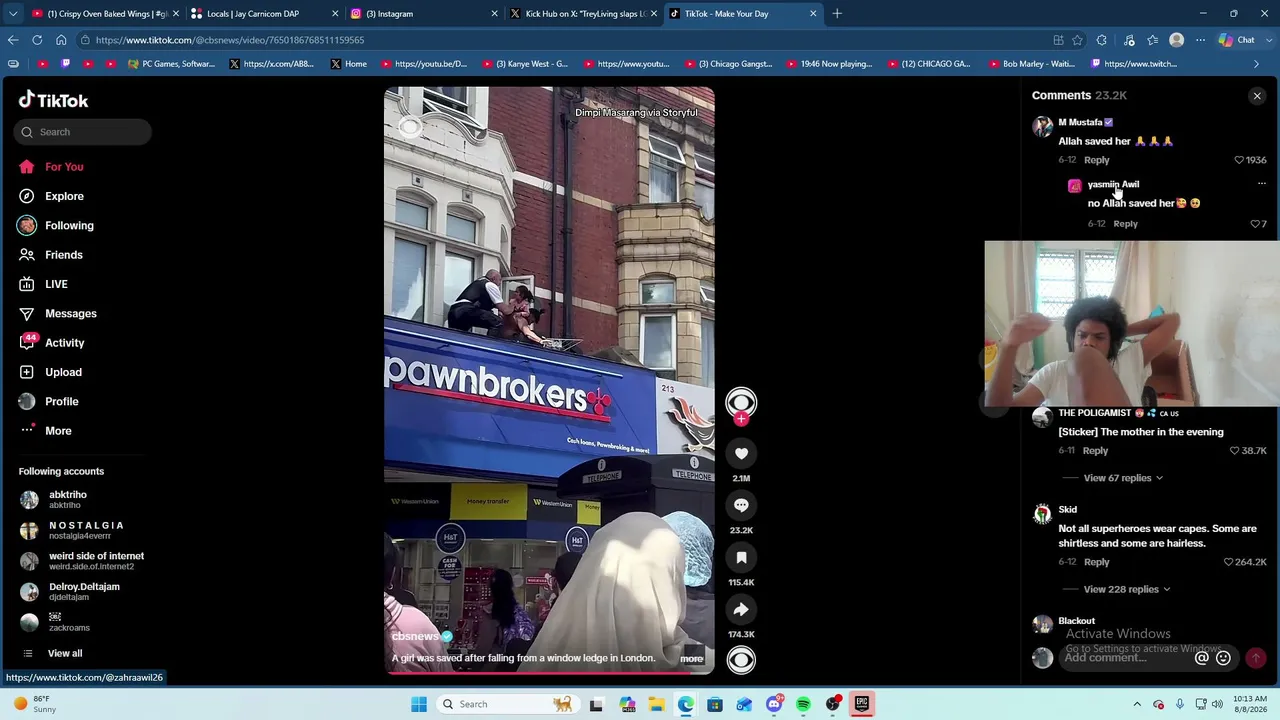Reload the page in the browser
The image size is (1280, 720).
click(37, 40)
